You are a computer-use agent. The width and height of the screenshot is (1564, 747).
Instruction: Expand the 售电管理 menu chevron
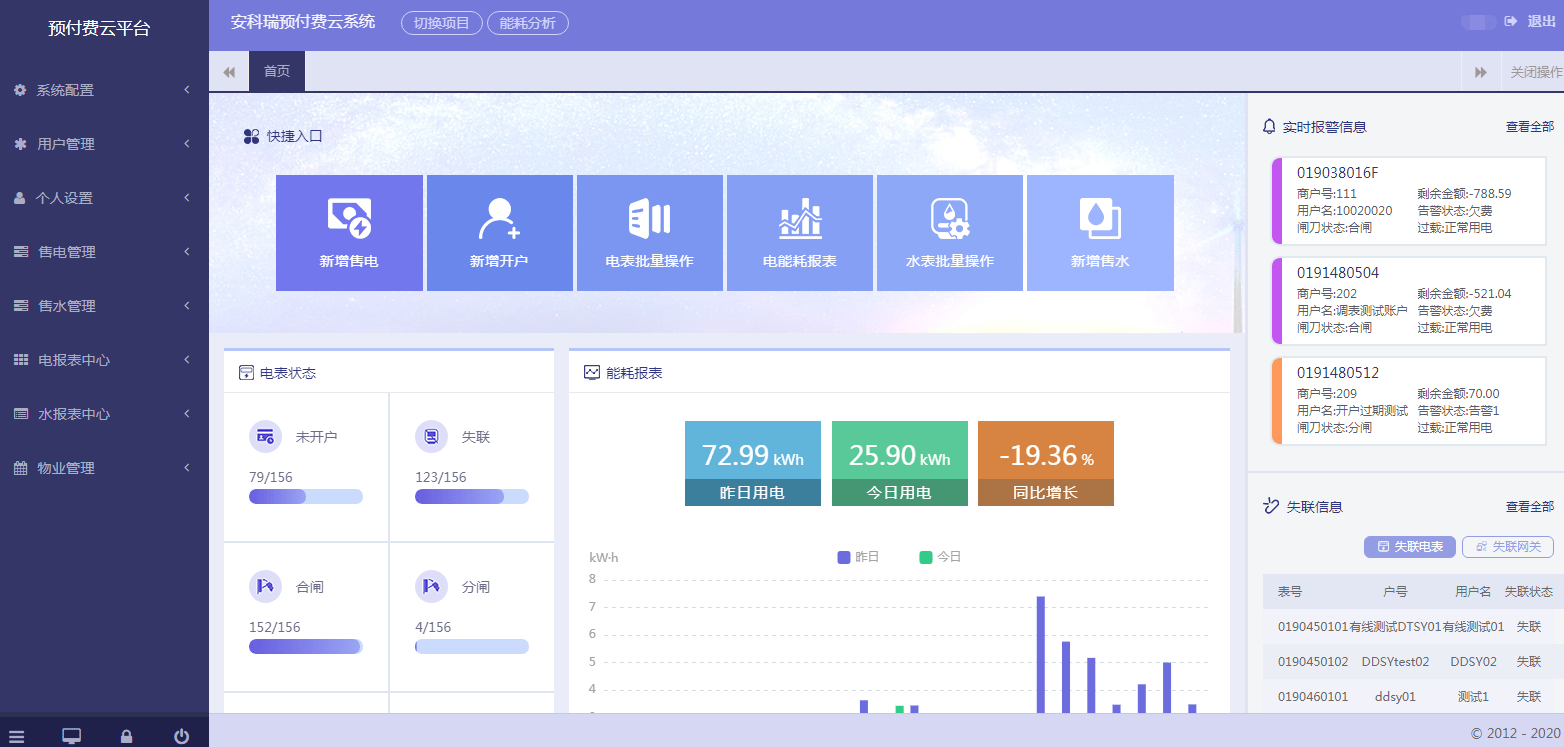[187, 252]
